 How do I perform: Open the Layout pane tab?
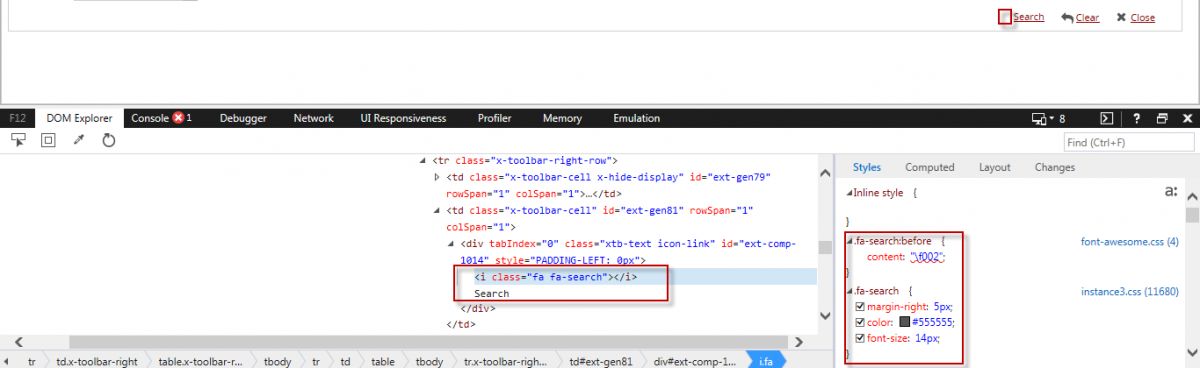pyautogui.click(x=994, y=167)
